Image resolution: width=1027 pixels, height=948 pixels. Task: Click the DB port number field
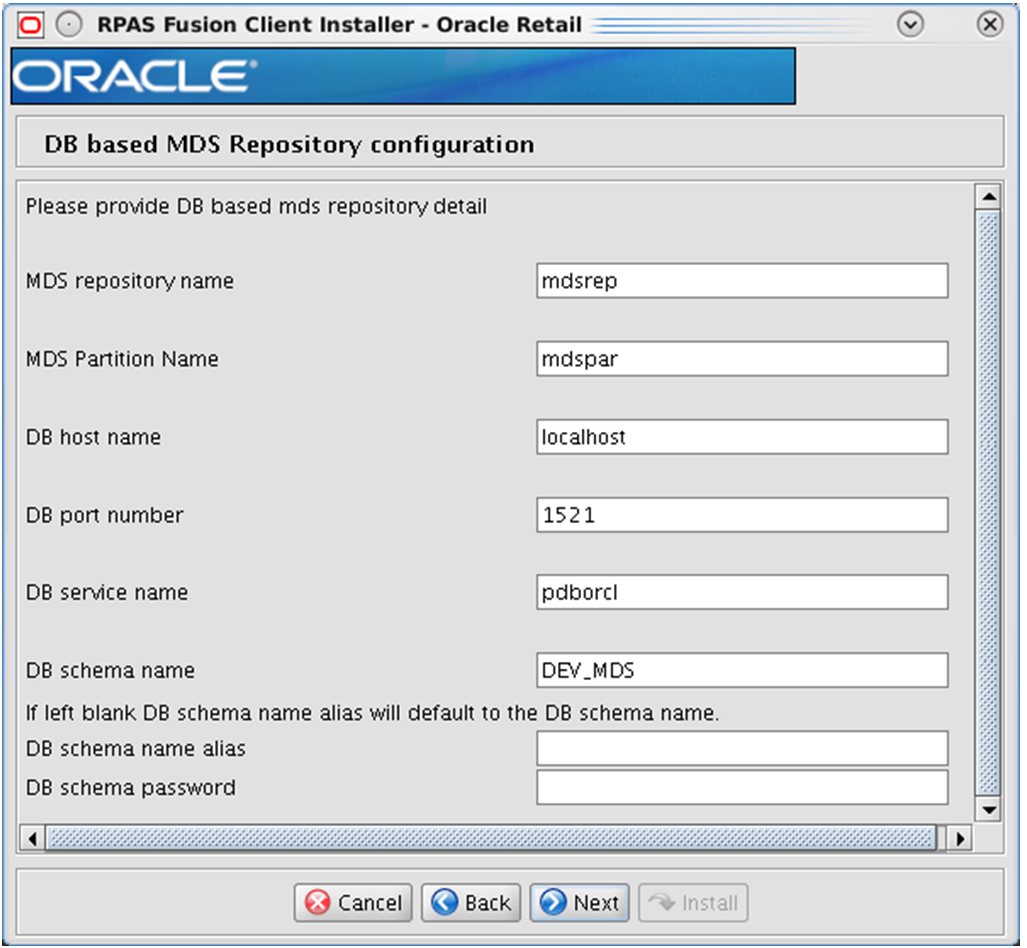pos(742,515)
